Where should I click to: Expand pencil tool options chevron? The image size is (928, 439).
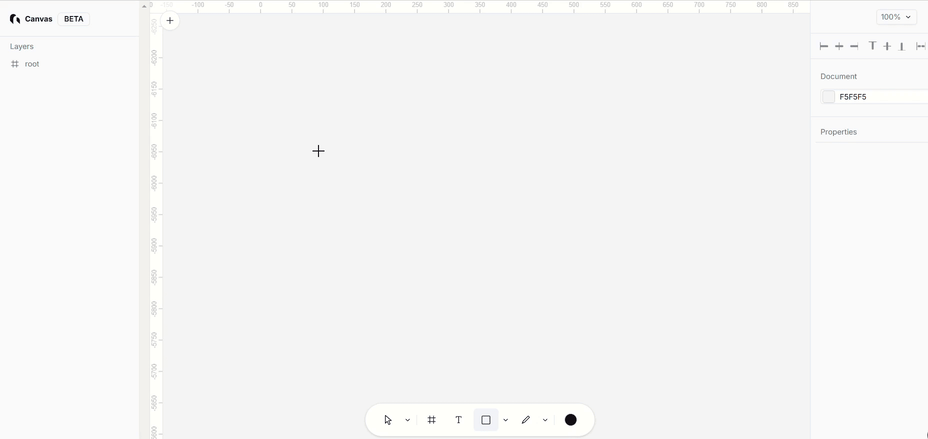(x=545, y=420)
